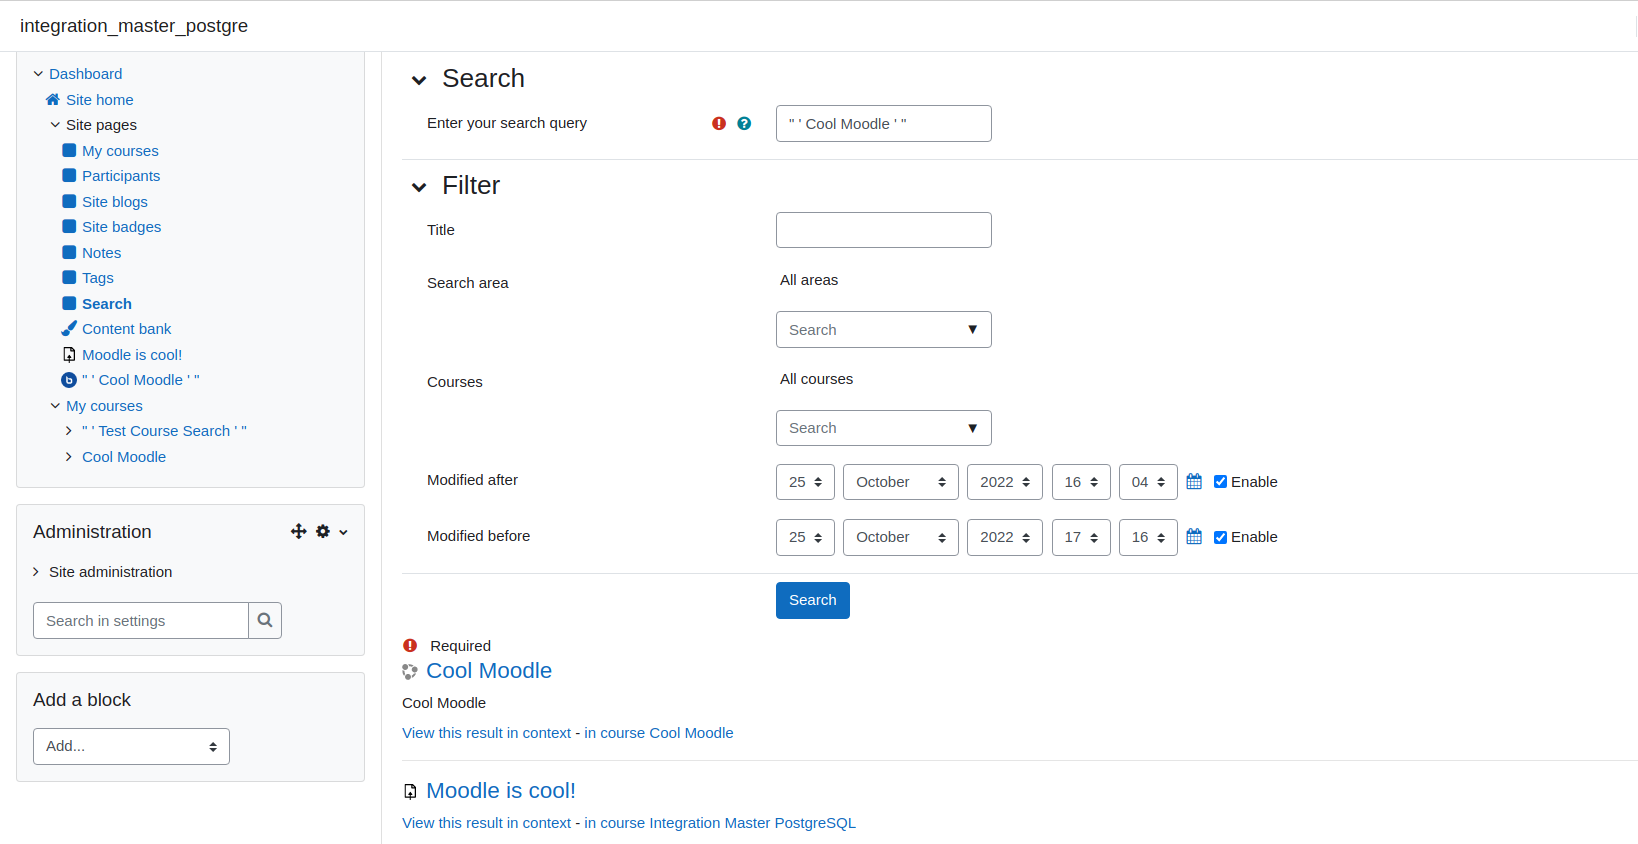Click the Cool Moodle activity icon in navigation

(69, 380)
